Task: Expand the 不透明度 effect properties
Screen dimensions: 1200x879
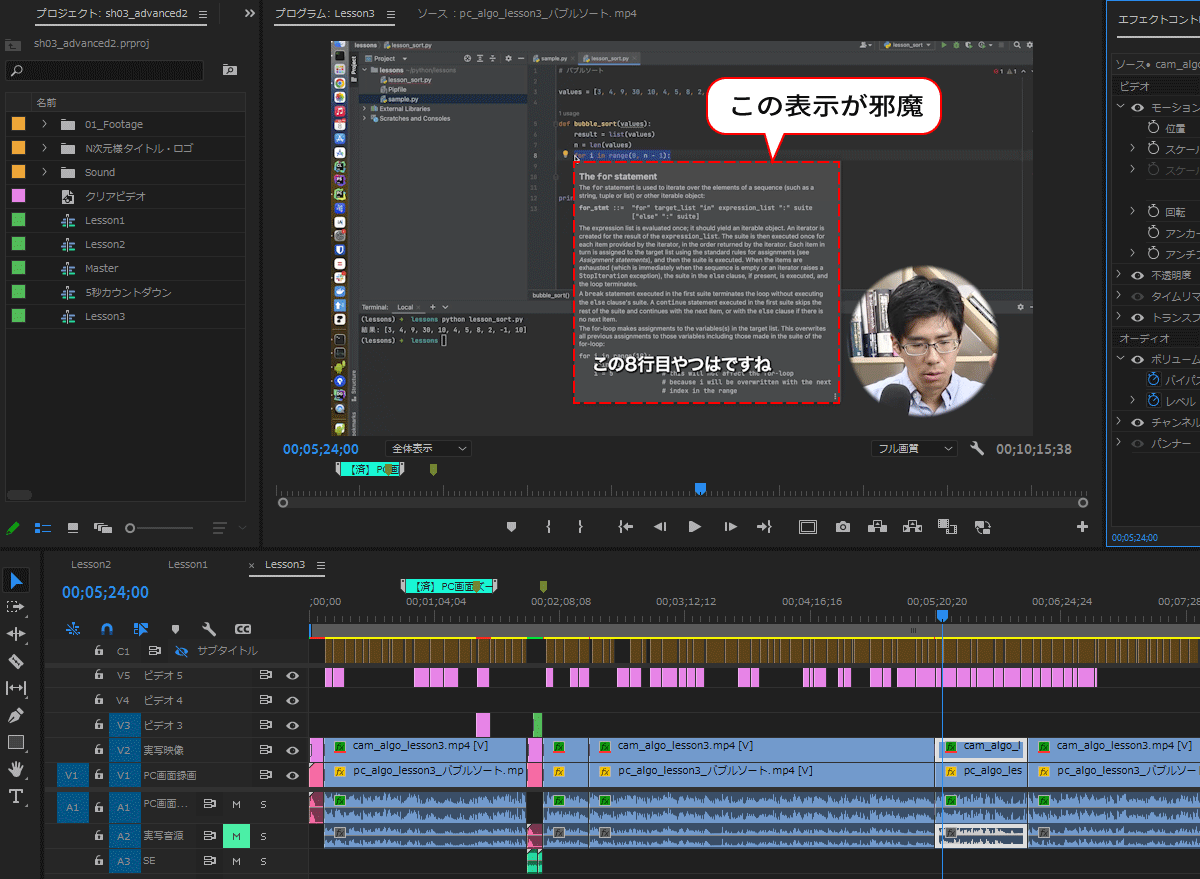Action: (1119, 275)
